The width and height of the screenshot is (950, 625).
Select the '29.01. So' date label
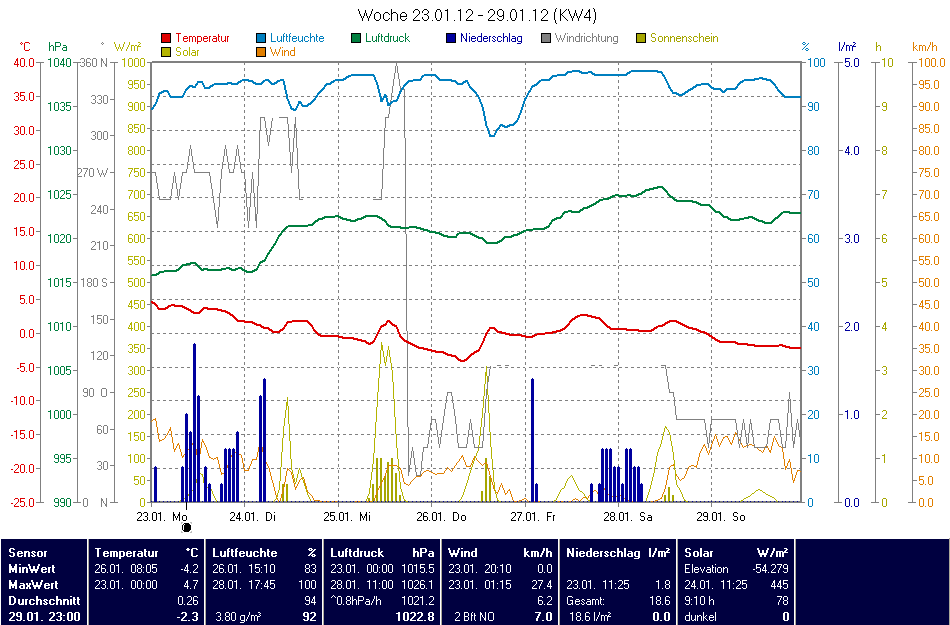(720, 517)
